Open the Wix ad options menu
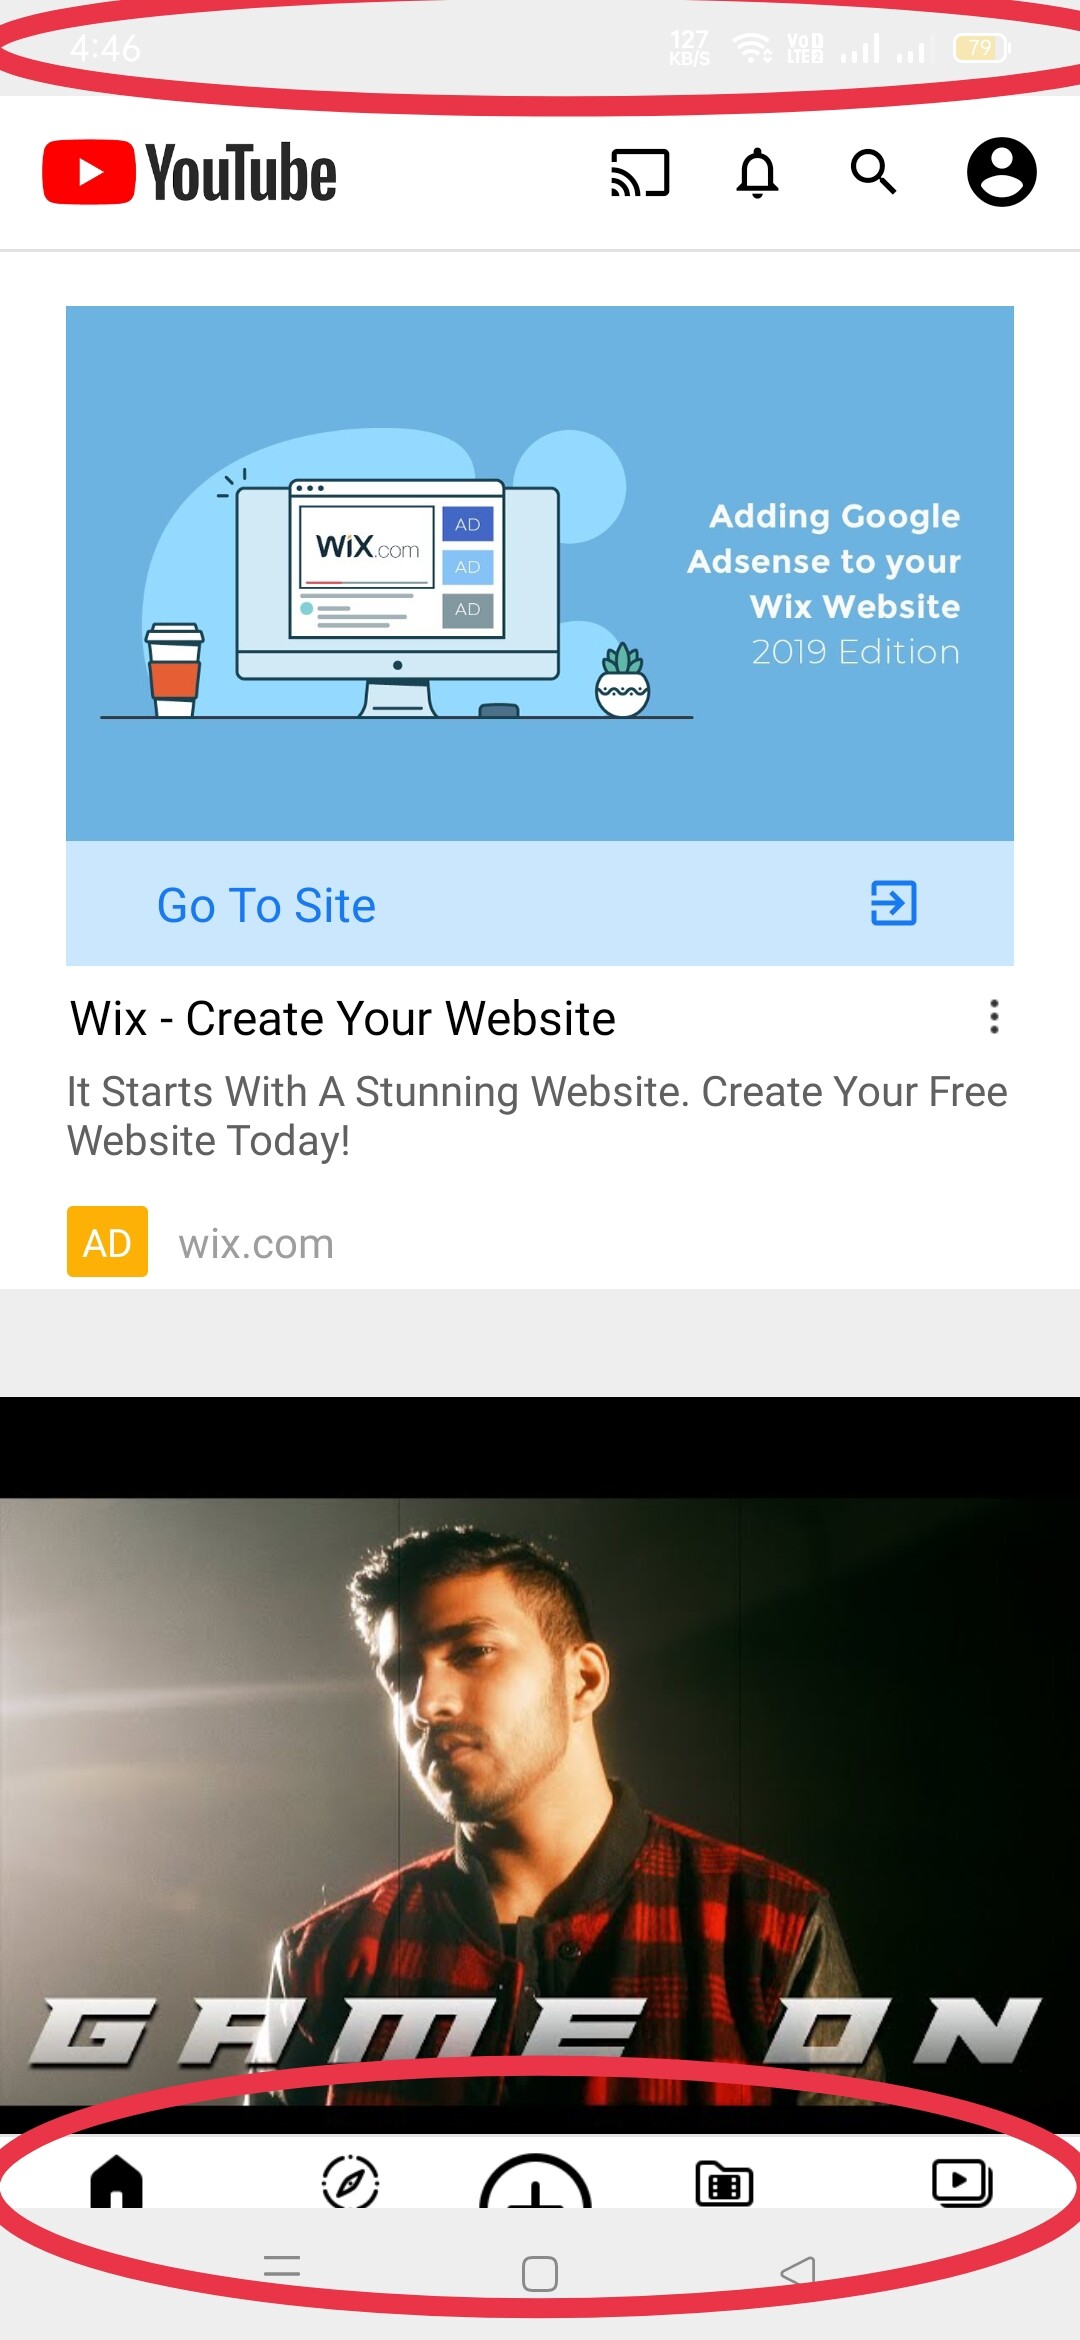The height and width of the screenshot is (2340, 1080). [994, 1017]
